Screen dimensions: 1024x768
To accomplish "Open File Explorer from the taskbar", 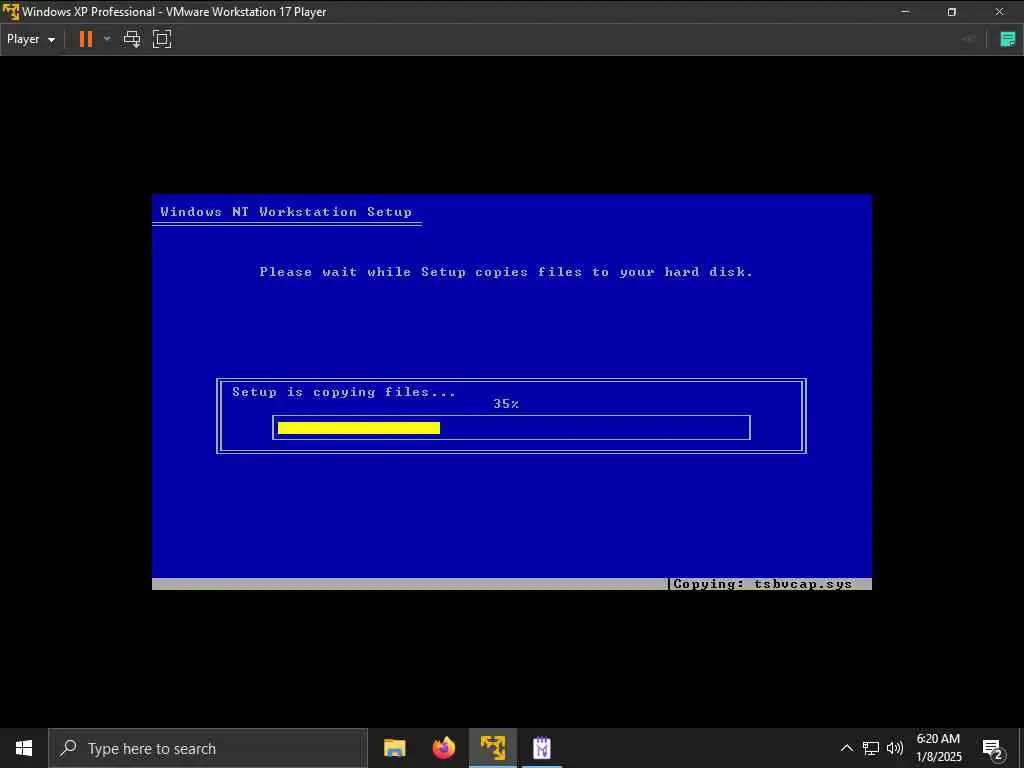I will pos(394,748).
